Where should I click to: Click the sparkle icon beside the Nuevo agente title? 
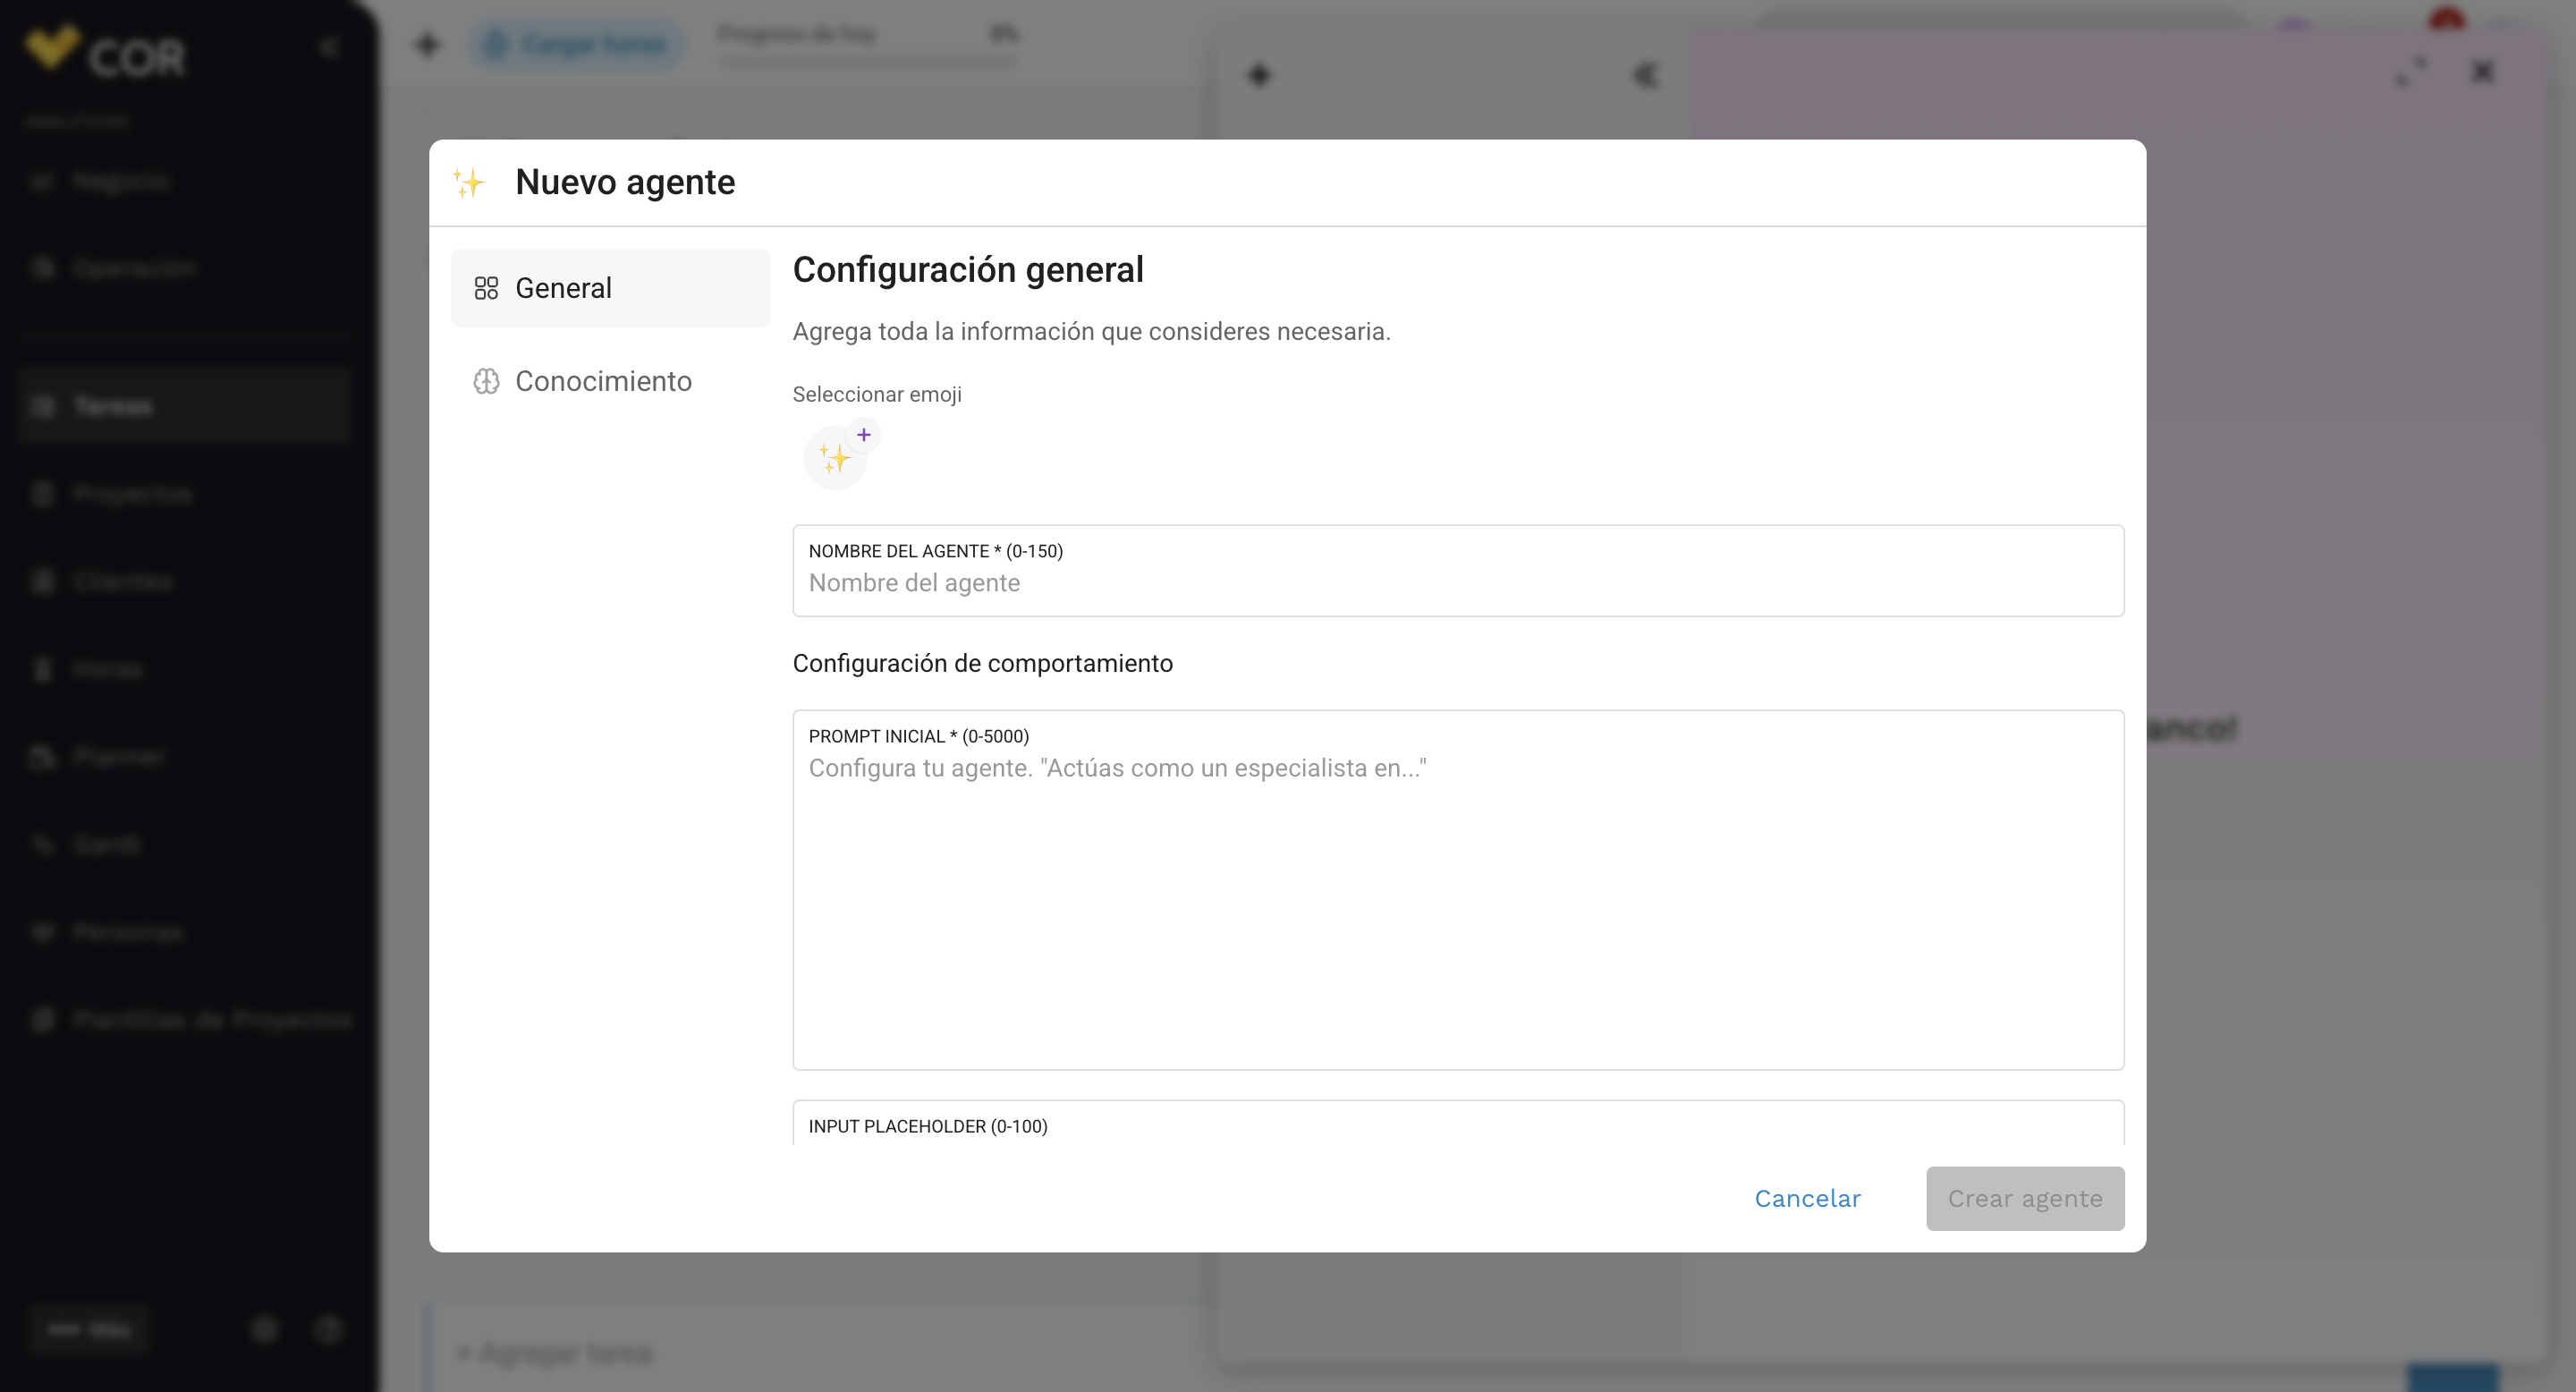(468, 182)
